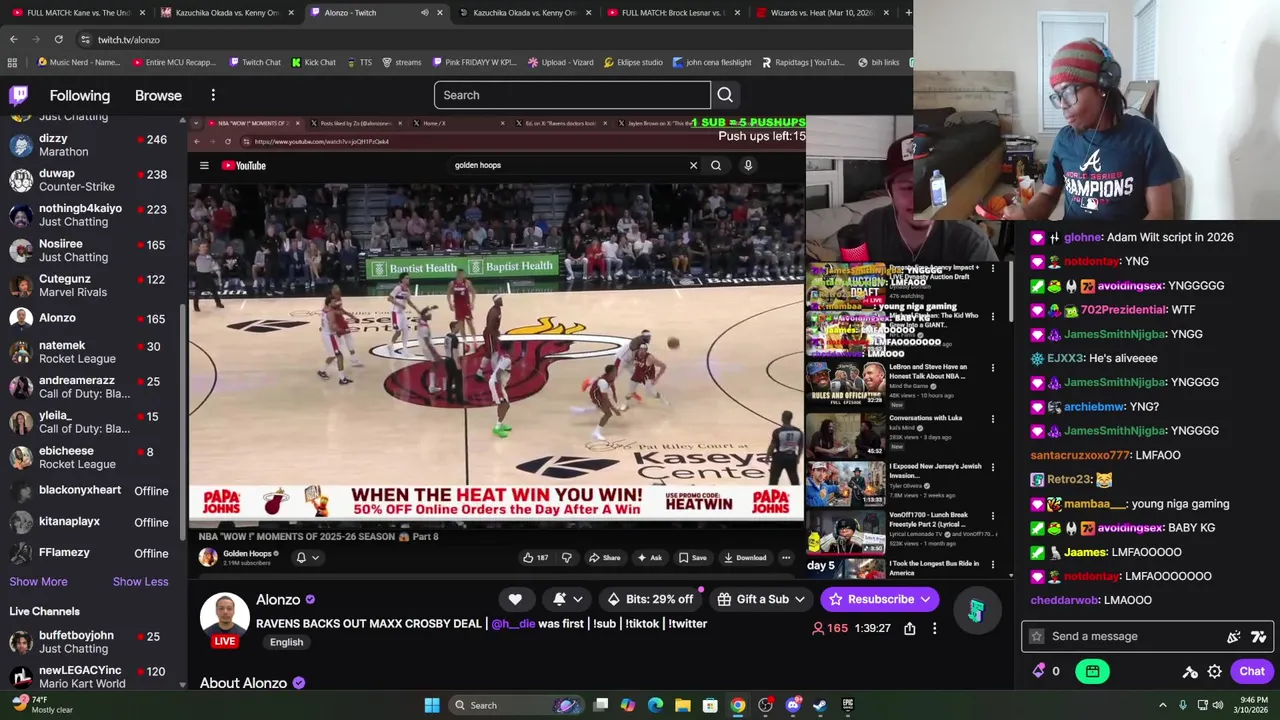This screenshot has height=720, width=1280.
Task: Click the in-stream YouTube Share button
Action: pyautogui.click(x=605, y=558)
